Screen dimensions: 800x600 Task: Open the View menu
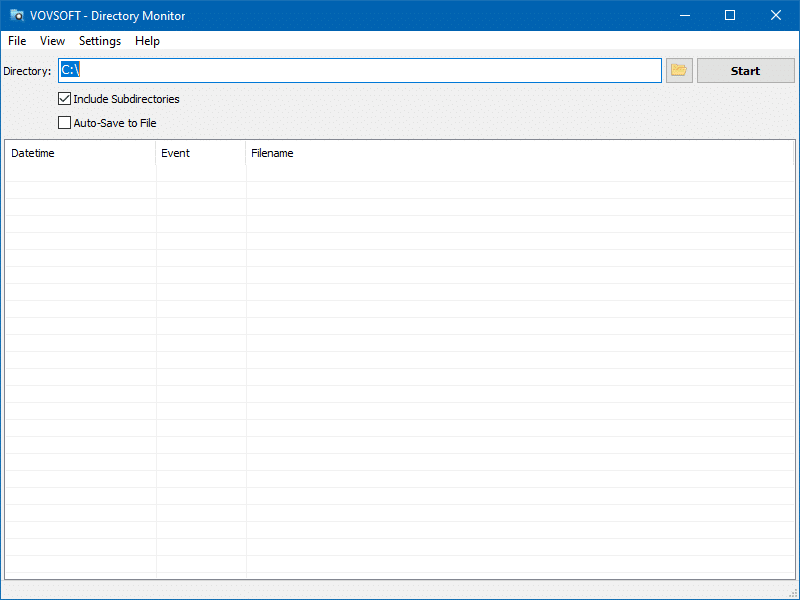pyautogui.click(x=52, y=41)
